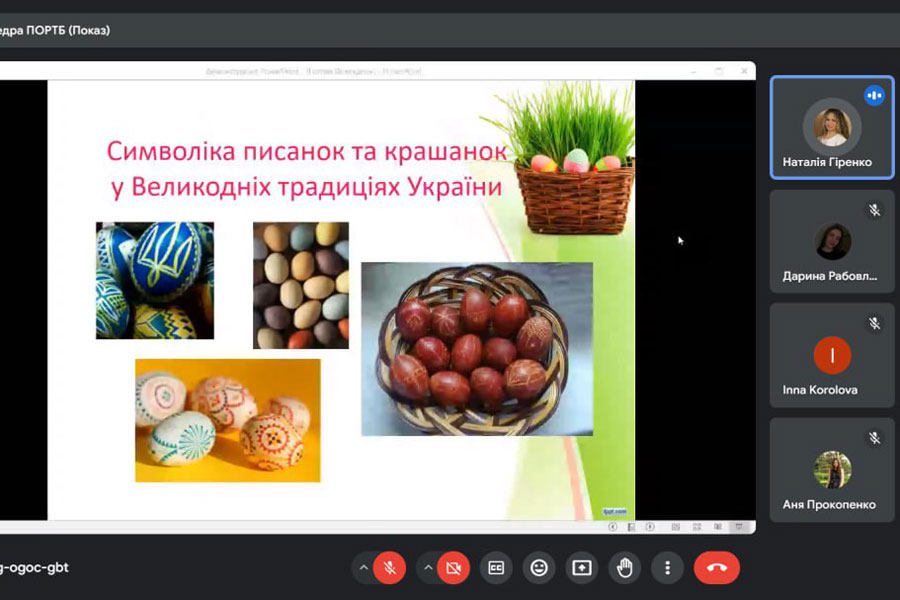Click the slide title 'Символіка писанок та крашанок'
This screenshot has width=900, height=600.
(x=307, y=152)
